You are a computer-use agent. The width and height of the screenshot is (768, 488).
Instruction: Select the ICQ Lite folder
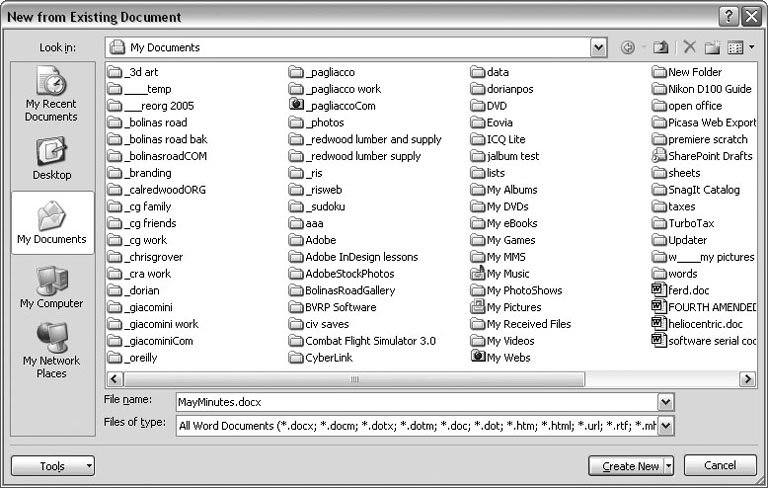(498, 139)
